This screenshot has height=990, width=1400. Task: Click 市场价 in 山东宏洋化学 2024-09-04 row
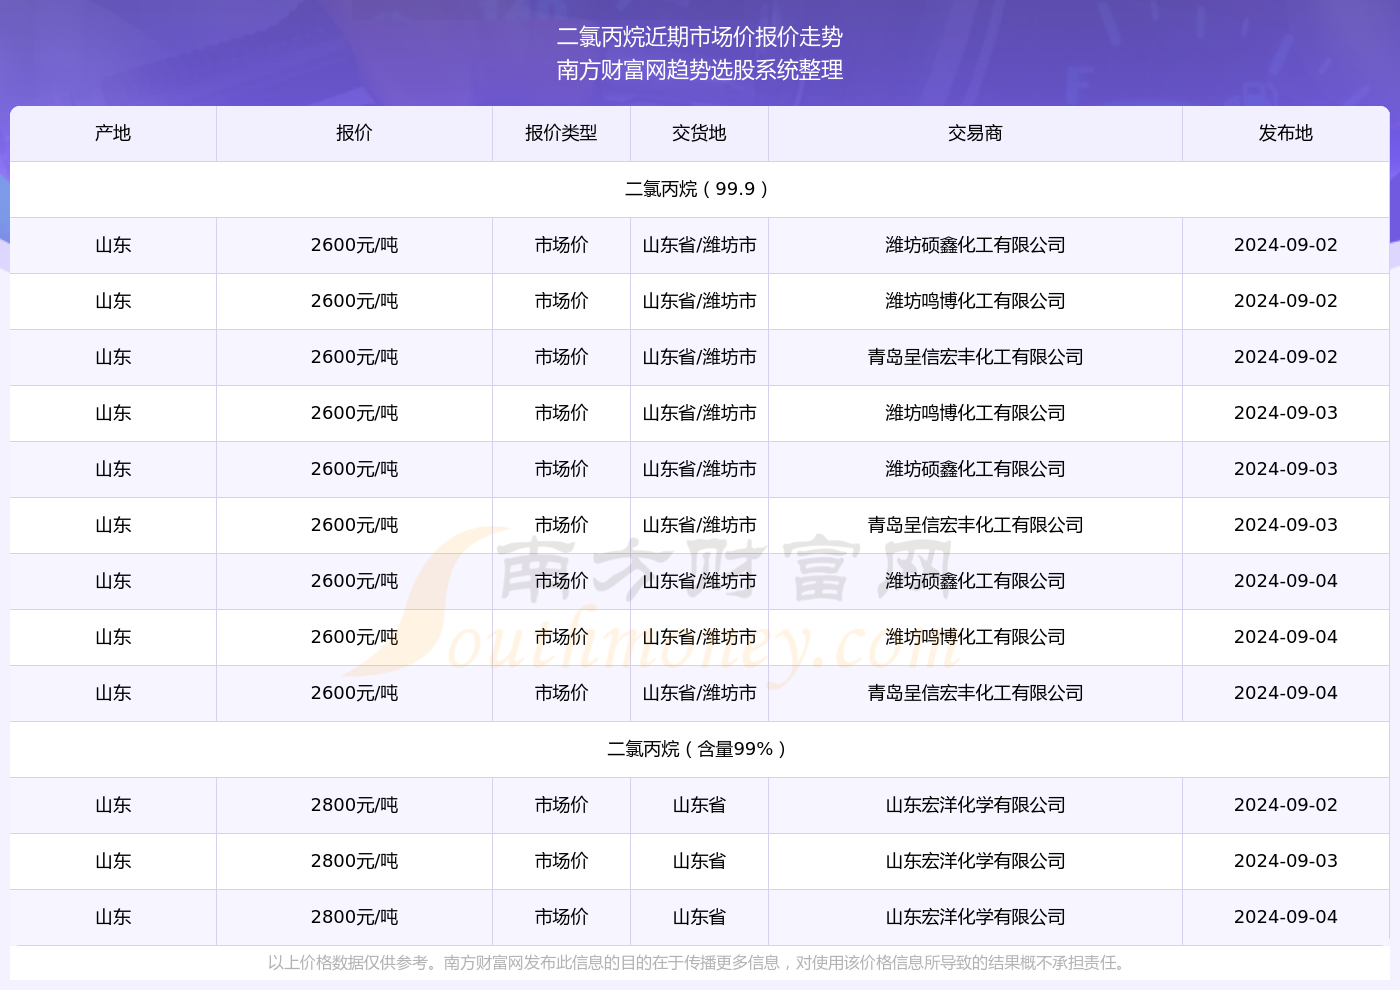click(x=561, y=917)
